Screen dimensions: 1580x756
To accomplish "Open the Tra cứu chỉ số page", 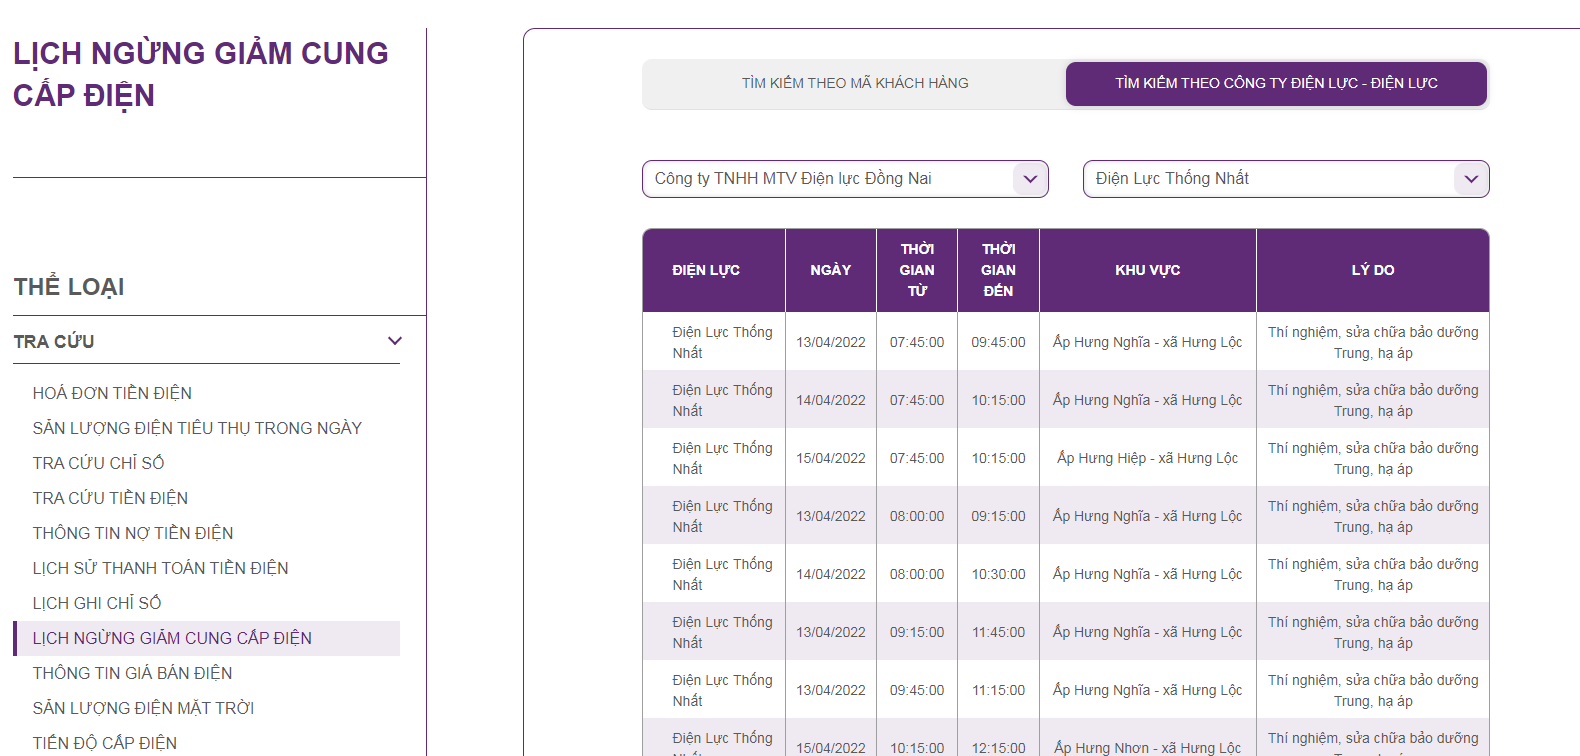I will point(98,463).
